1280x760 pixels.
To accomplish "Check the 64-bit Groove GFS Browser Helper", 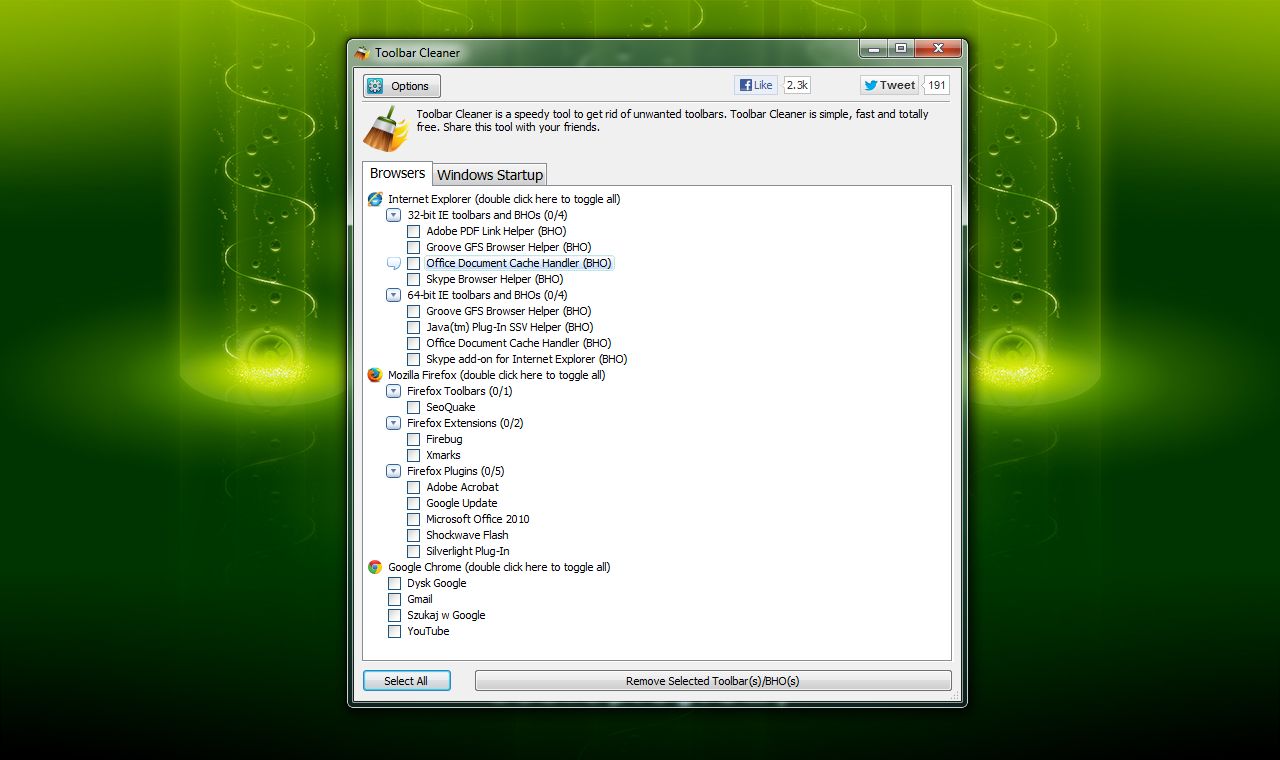I will [x=413, y=311].
